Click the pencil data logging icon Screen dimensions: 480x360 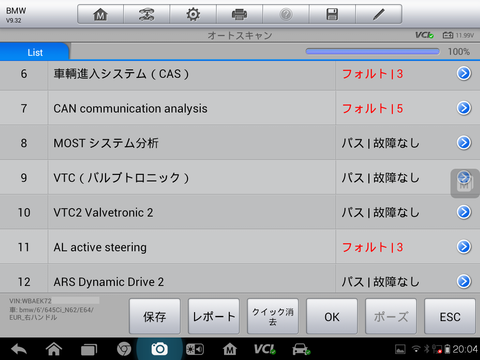click(379, 14)
